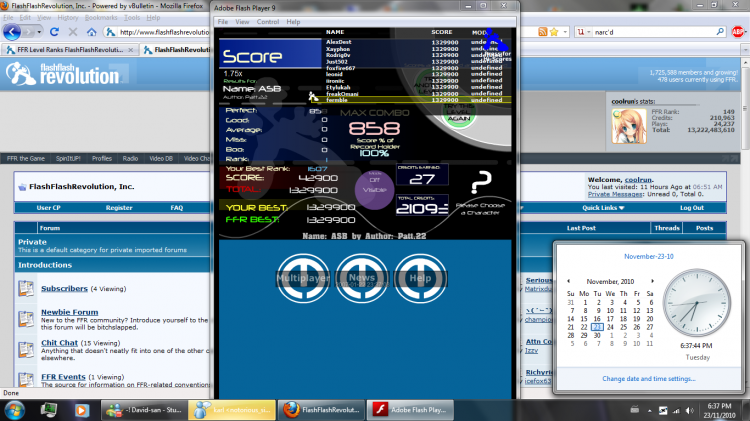
Task: Open the Help round button
Action: point(420,278)
